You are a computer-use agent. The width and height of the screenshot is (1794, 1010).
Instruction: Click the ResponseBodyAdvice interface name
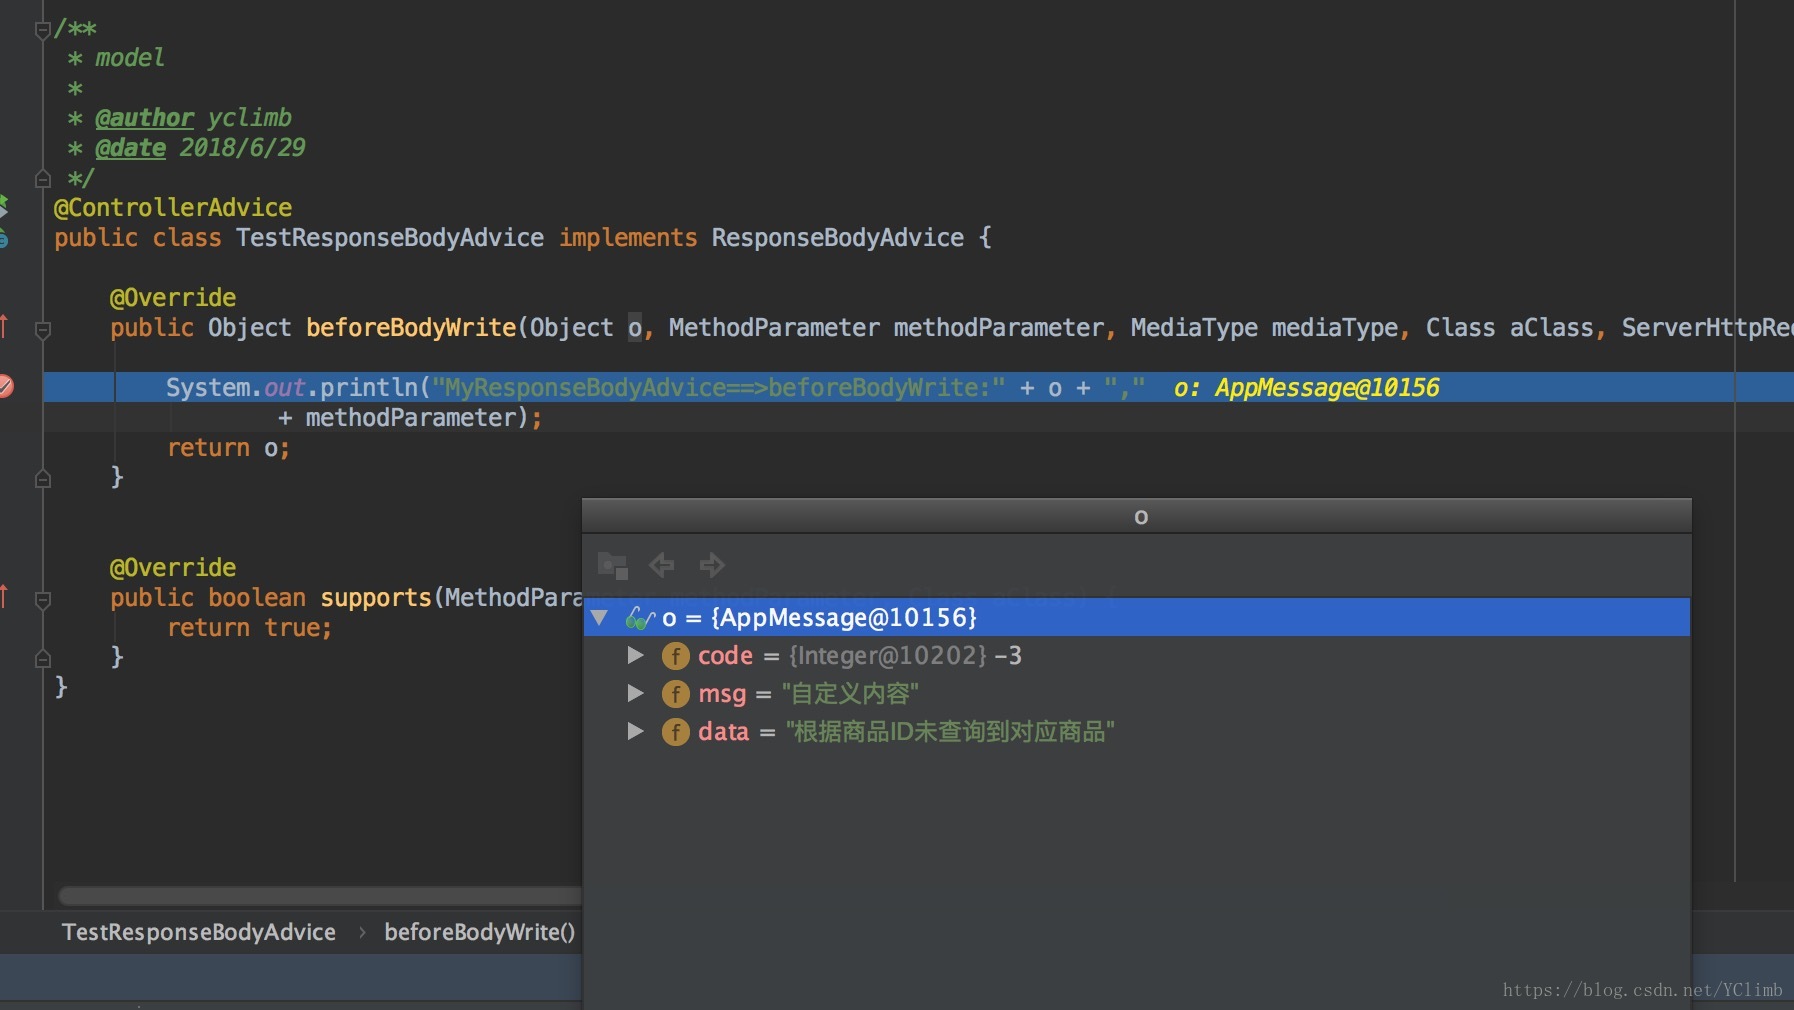(x=838, y=238)
